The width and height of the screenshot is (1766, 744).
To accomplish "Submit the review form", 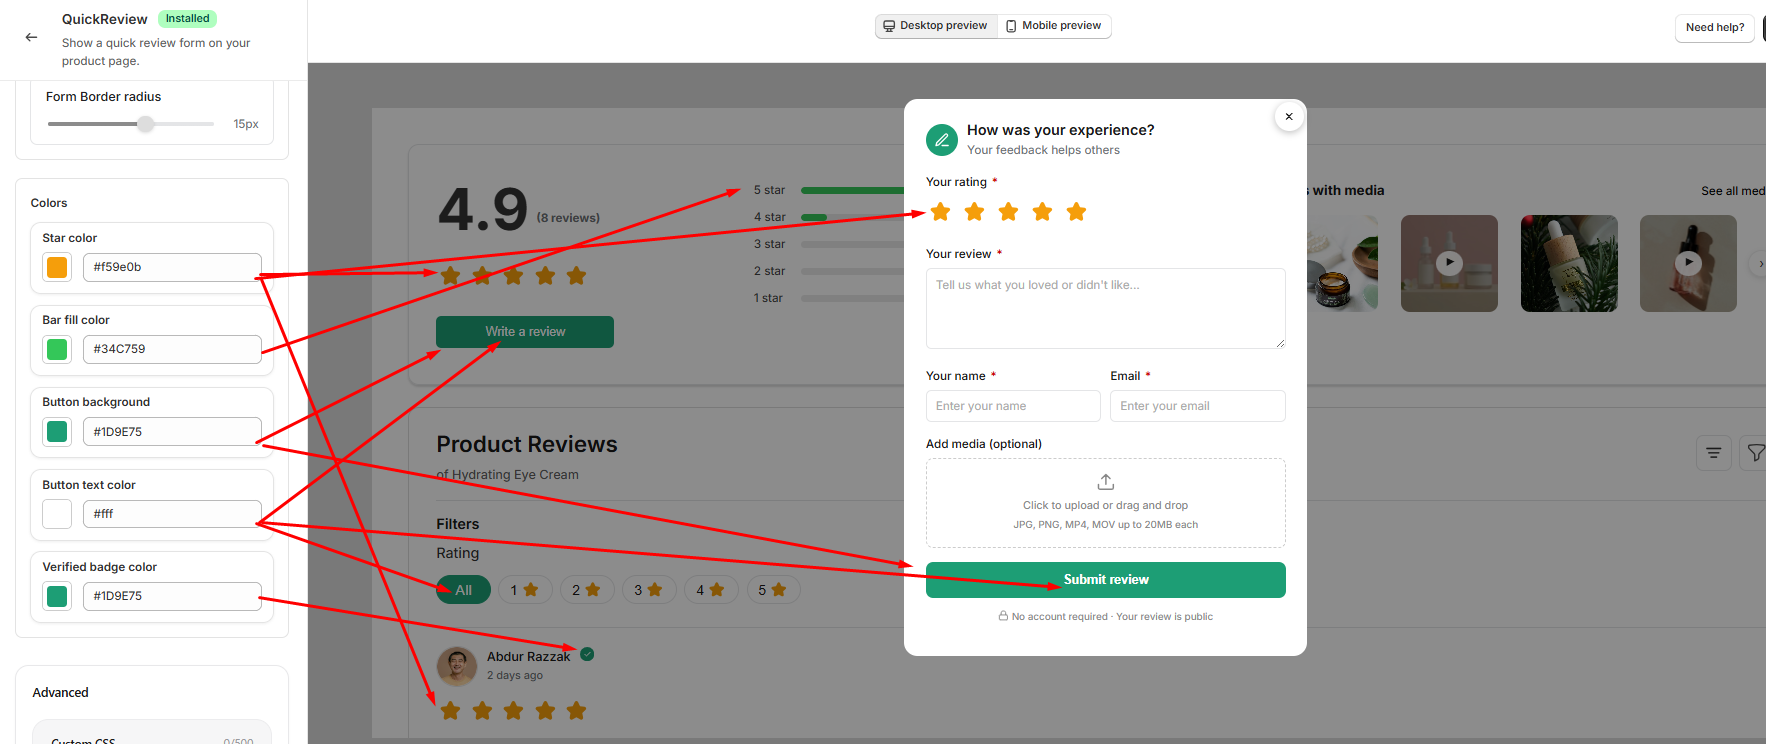I will coord(1106,580).
